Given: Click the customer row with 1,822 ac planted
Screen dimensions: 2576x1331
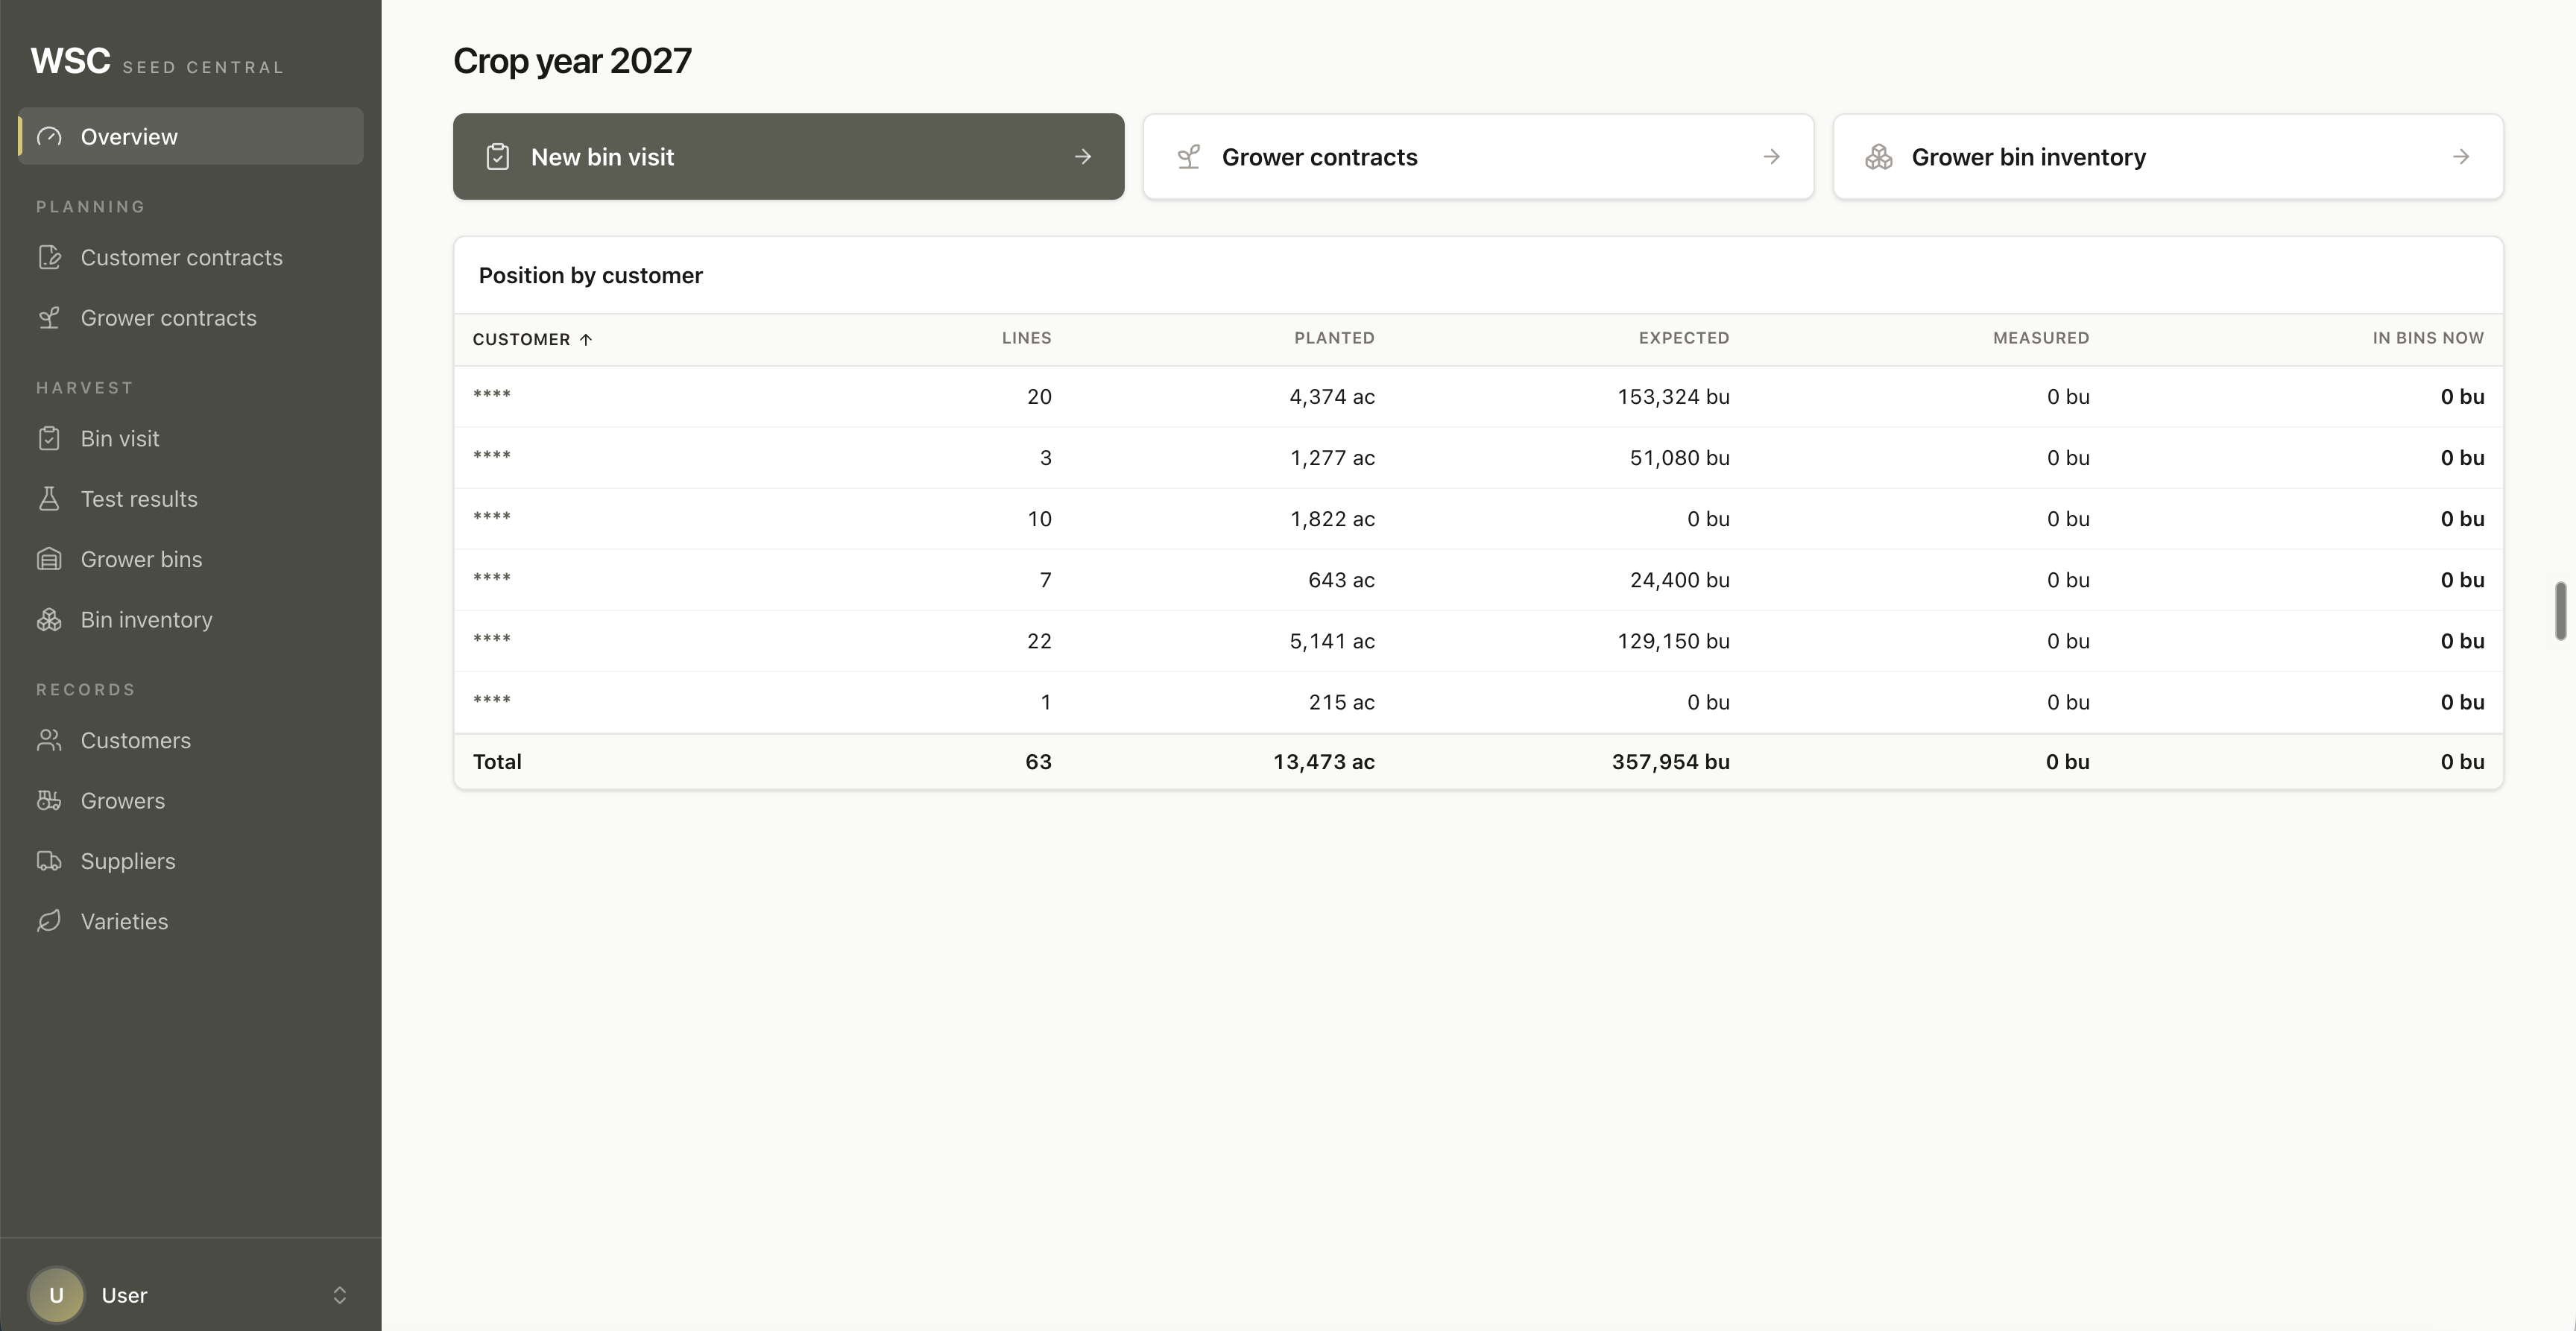Looking at the screenshot, I should pos(1478,519).
